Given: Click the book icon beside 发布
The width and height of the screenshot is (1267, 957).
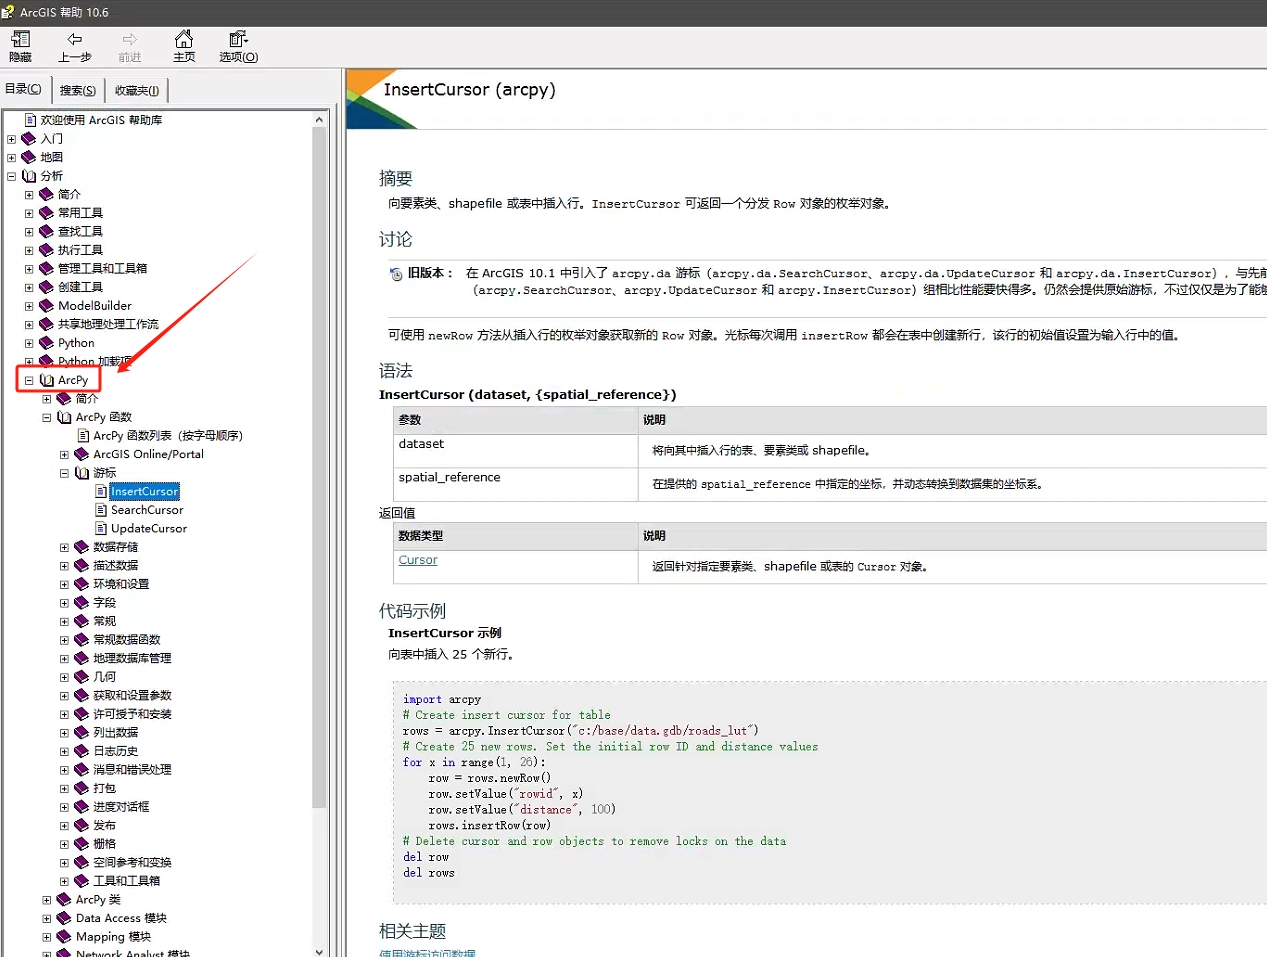Looking at the screenshot, I should tap(82, 826).
